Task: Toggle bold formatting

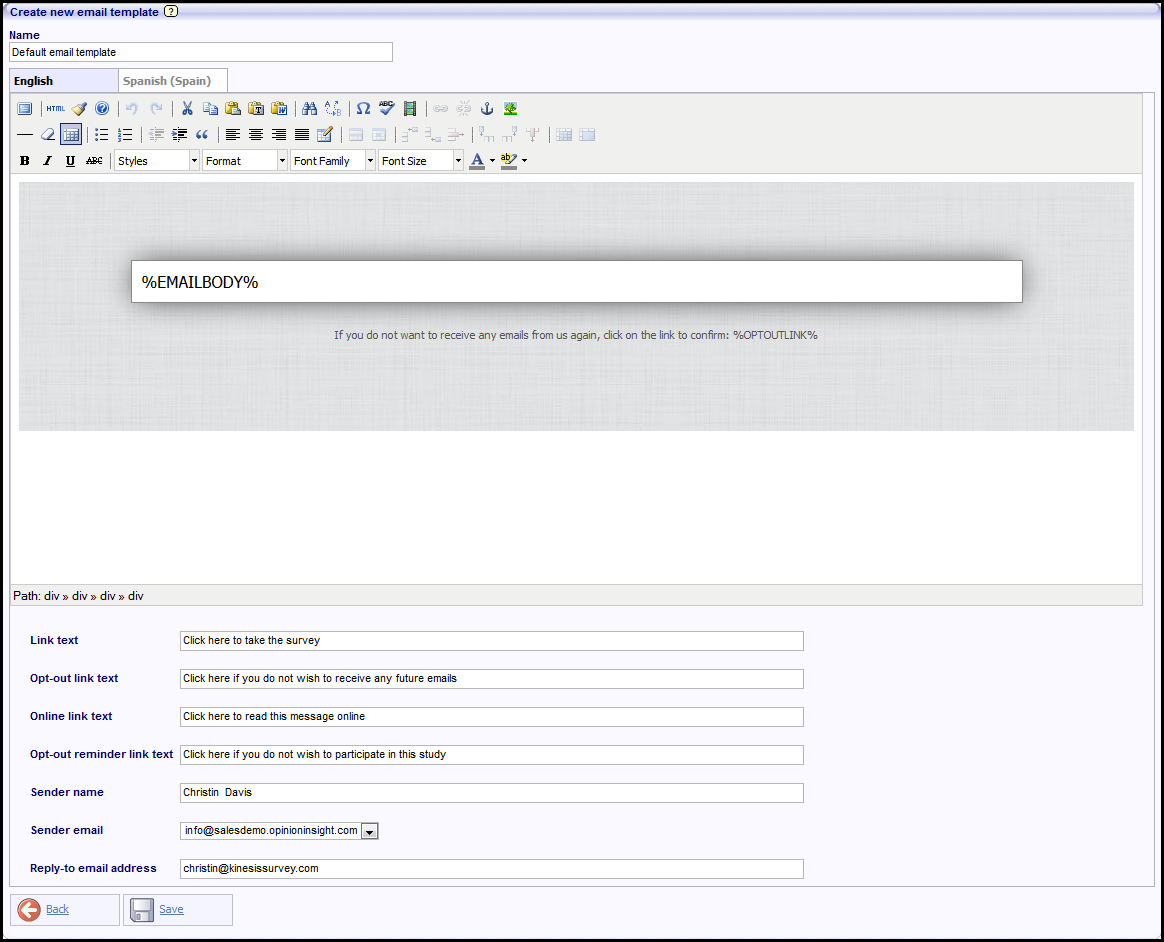Action: click(x=24, y=160)
